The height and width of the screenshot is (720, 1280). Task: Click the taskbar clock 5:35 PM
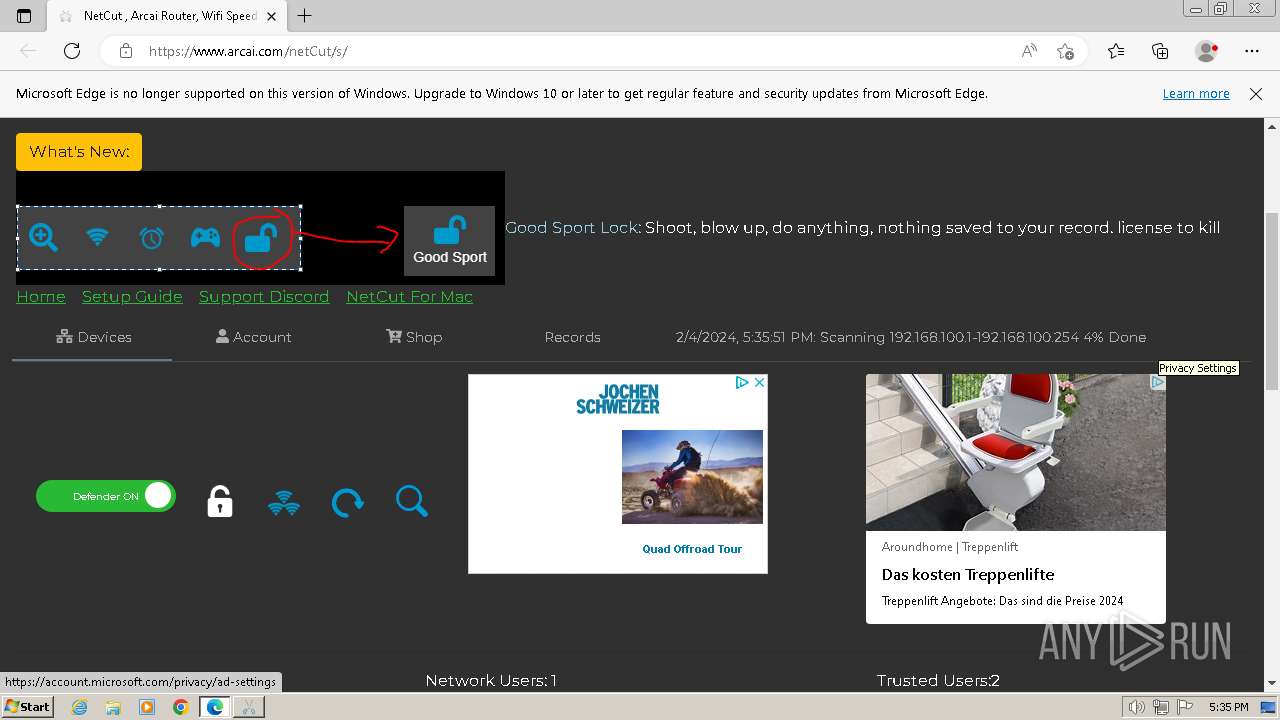pyautogui.click(x=1228, y=707)
